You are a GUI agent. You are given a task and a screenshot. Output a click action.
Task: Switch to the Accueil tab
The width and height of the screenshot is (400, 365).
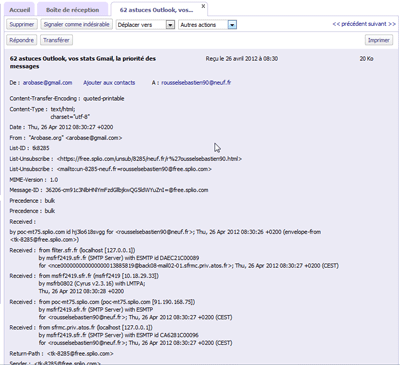click(x=20, y=10)
